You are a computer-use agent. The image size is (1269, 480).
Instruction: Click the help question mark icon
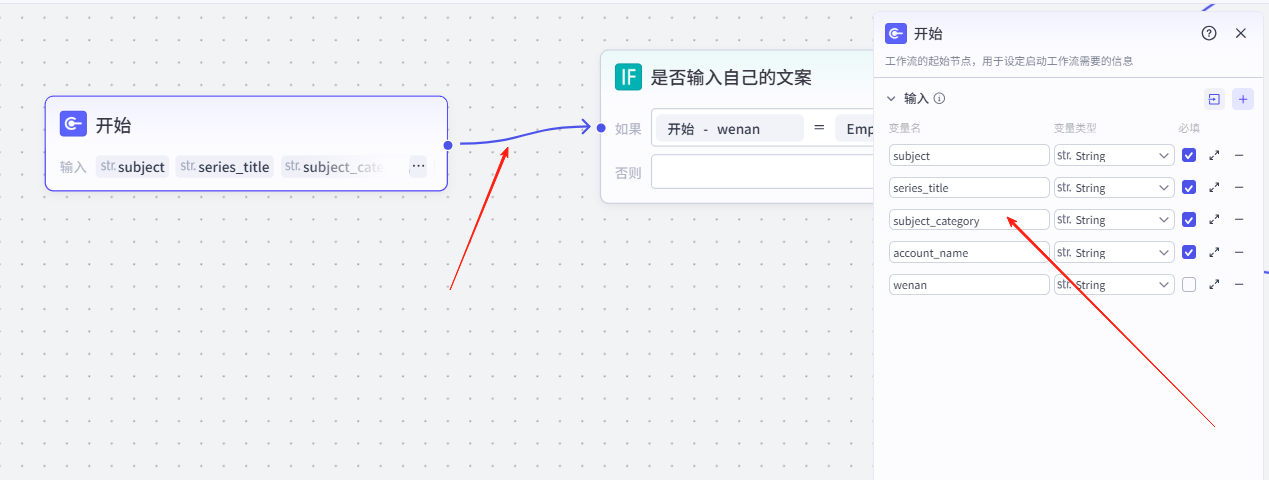pos(1209,33)
